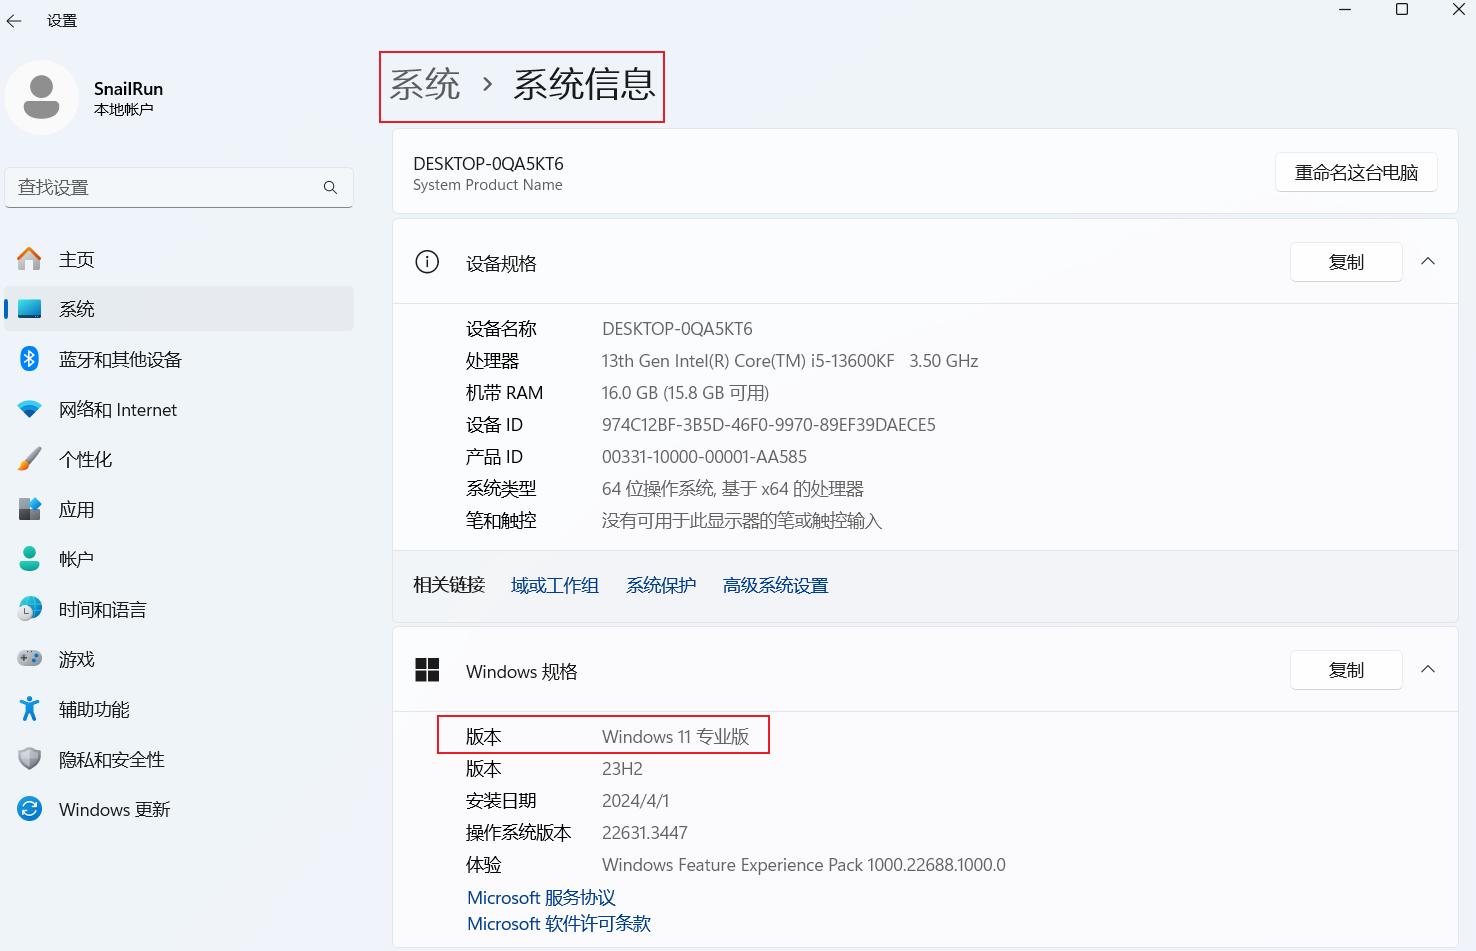Open the Microsoft 软件许可条款 link
1476x951 pixels.
[x=559, y=924]
